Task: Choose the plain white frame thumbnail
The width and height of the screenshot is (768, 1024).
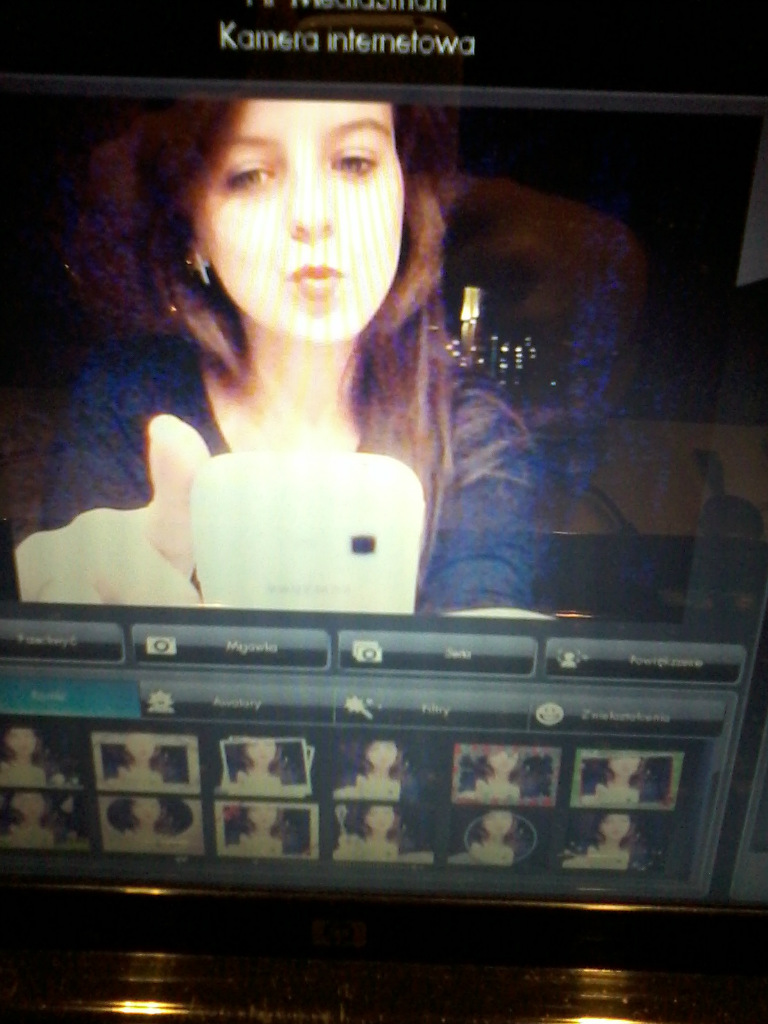Action: pyautogui.click(x=146, y=763)
